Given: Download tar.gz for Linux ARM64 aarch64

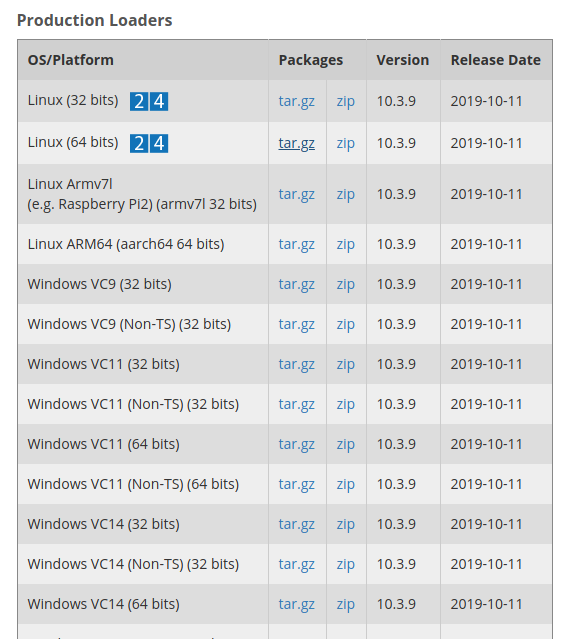Looking at the screenshot, I should (x=297, y=244).
